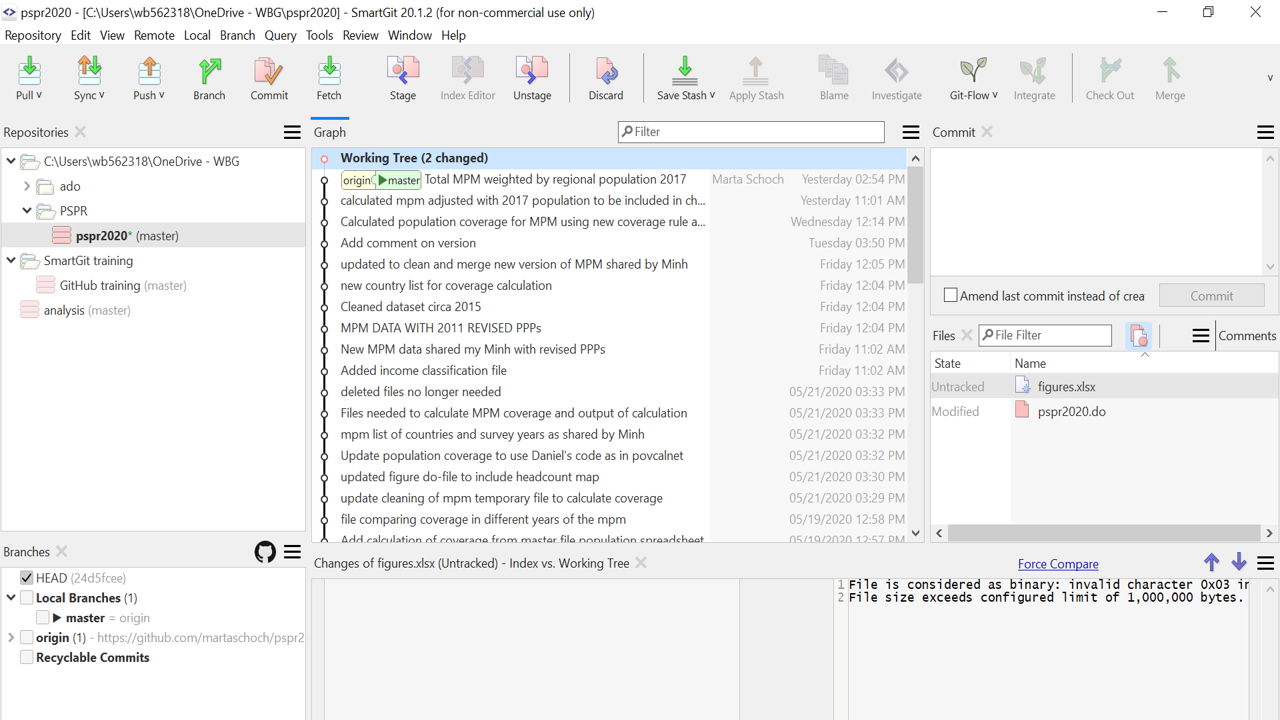Check the origin remote checkbox
The width and height of the screenshot is (1280, 720).
point(27,638)
